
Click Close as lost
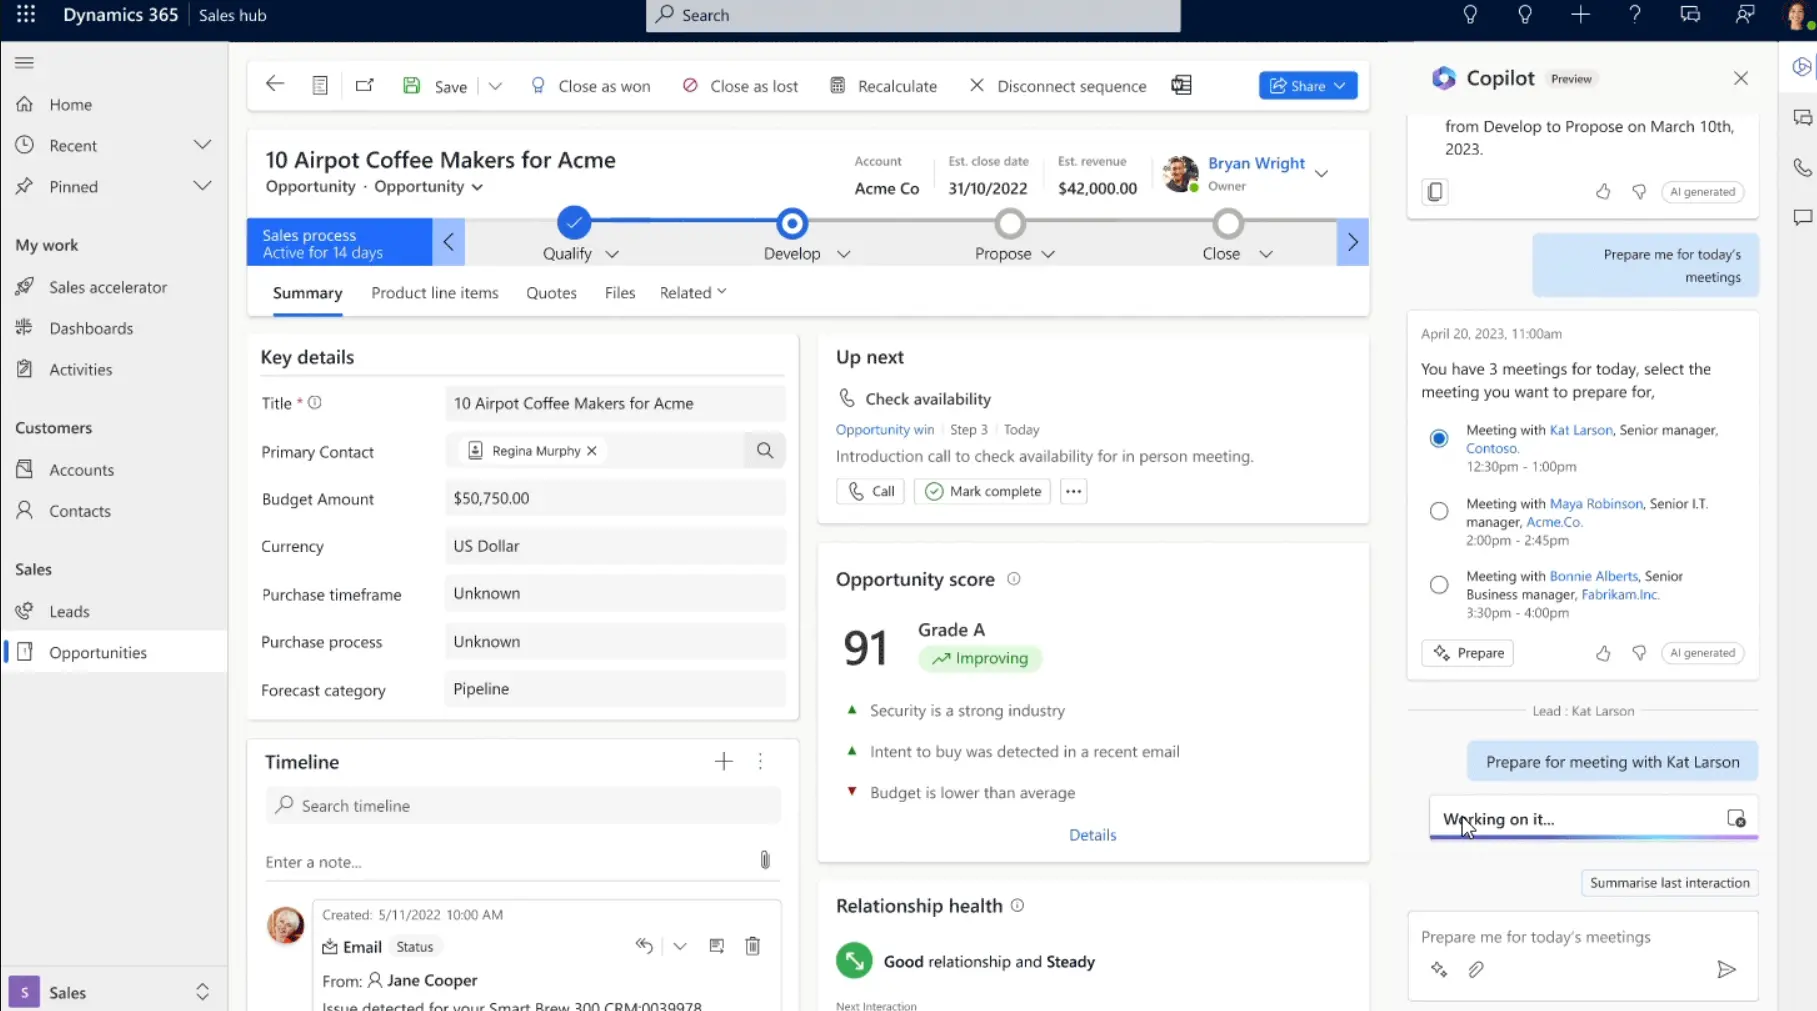point(740,86)
